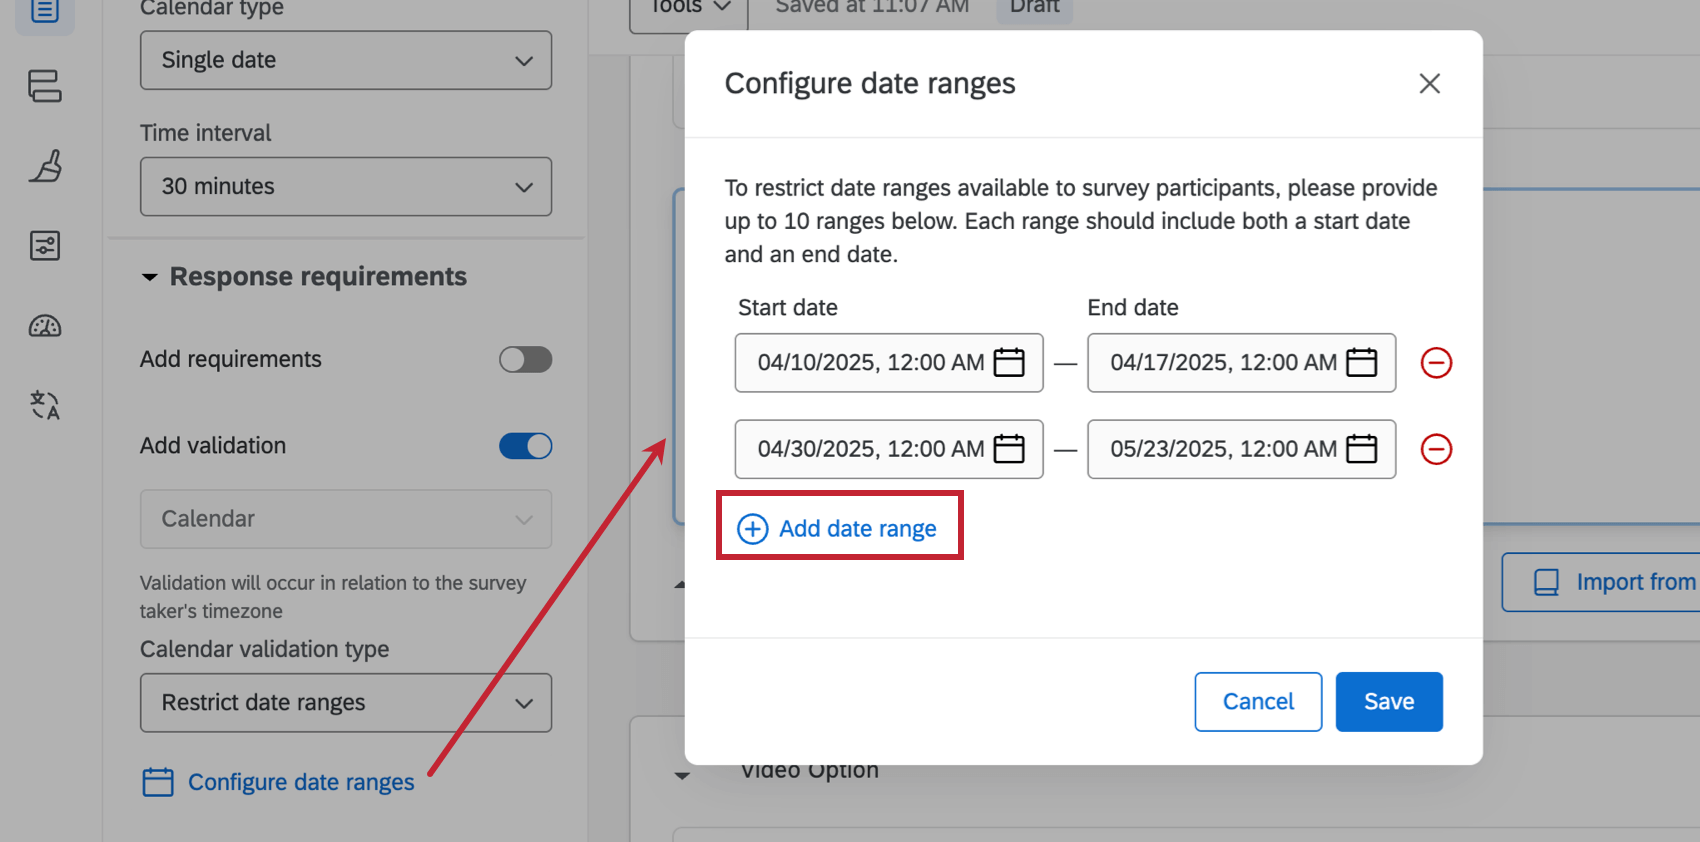Open the Calendar validation type dropdown
The image size is (1700, 842).
pyautogui.click(x=345, y=703)
